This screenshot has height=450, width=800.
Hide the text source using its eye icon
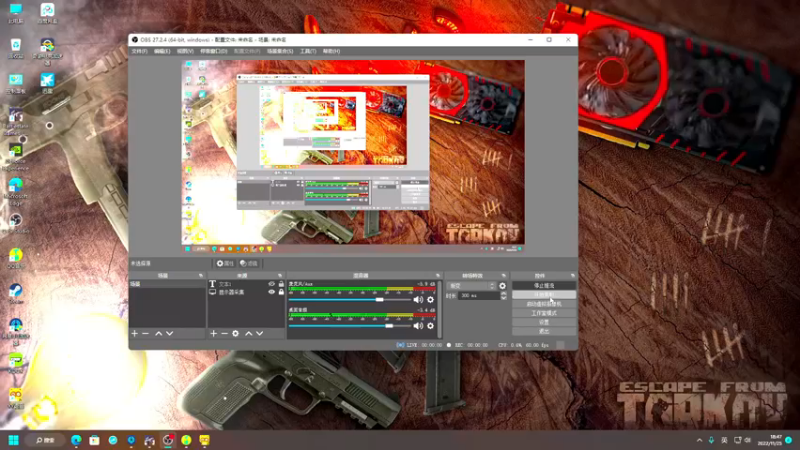click(271, 284)
